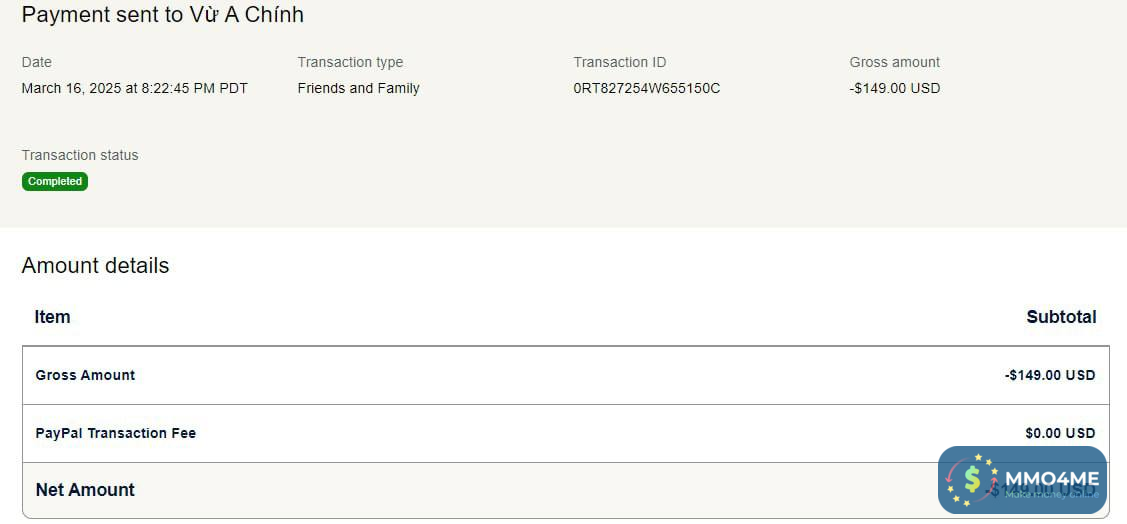Image resolution: width=1127 pixels, height=524 pixels.
Task: Click the Item column header
Action: point(52,317)
